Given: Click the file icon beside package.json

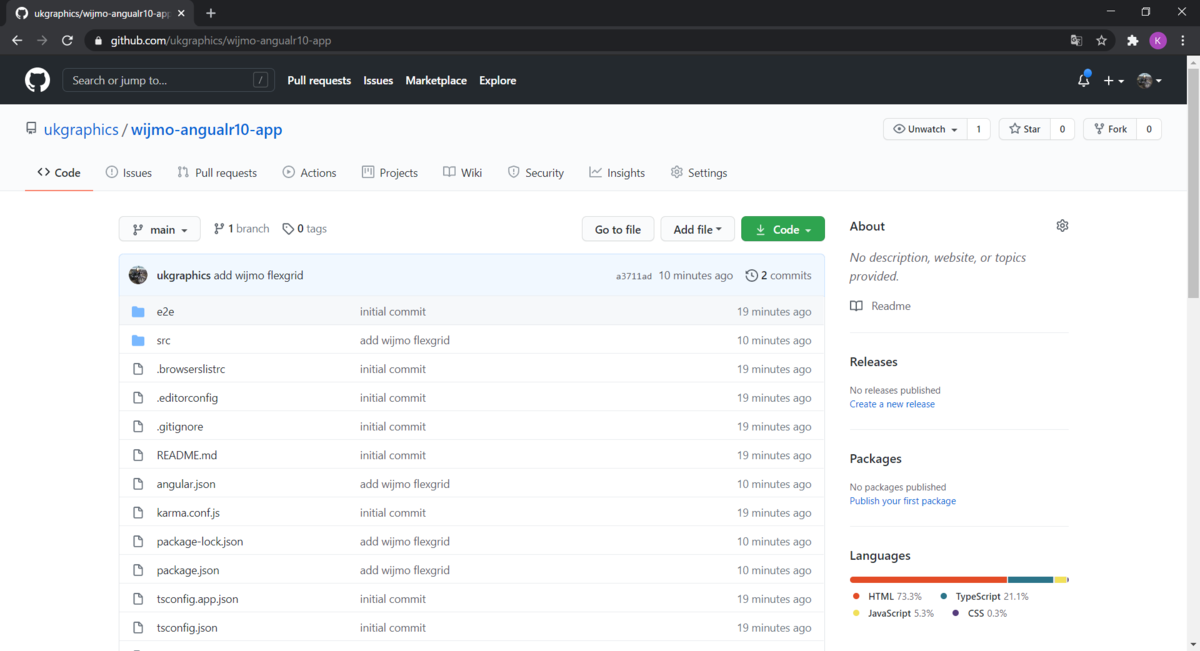Looking at the screenshot, I should click(138, 570).
